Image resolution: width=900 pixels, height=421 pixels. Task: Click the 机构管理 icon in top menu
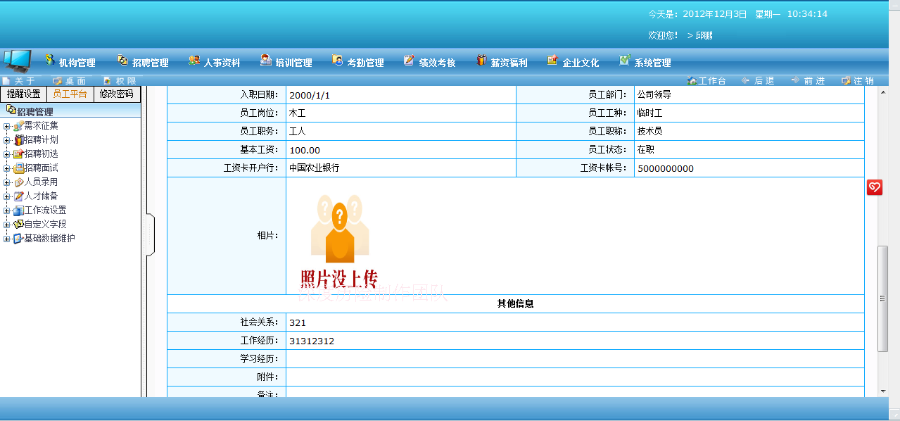49,60
